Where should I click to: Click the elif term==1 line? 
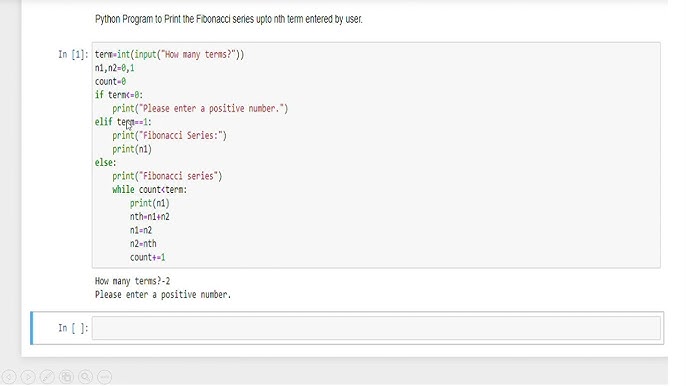click(123, 122)
